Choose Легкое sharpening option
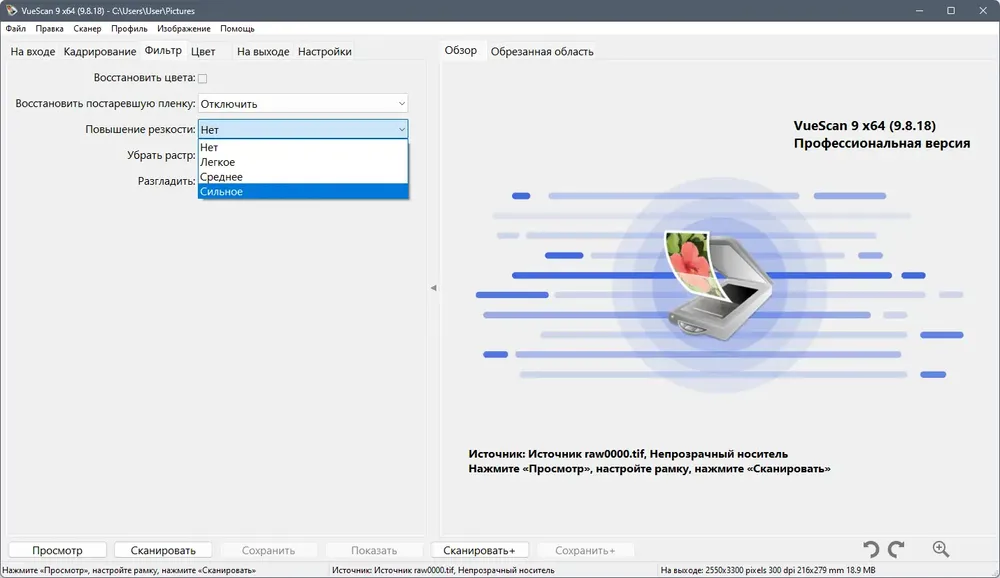 (x=302, y=162)
